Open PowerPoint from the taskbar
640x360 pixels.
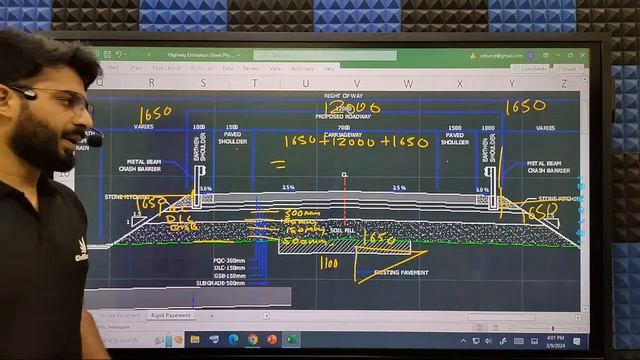coord(272,339)
